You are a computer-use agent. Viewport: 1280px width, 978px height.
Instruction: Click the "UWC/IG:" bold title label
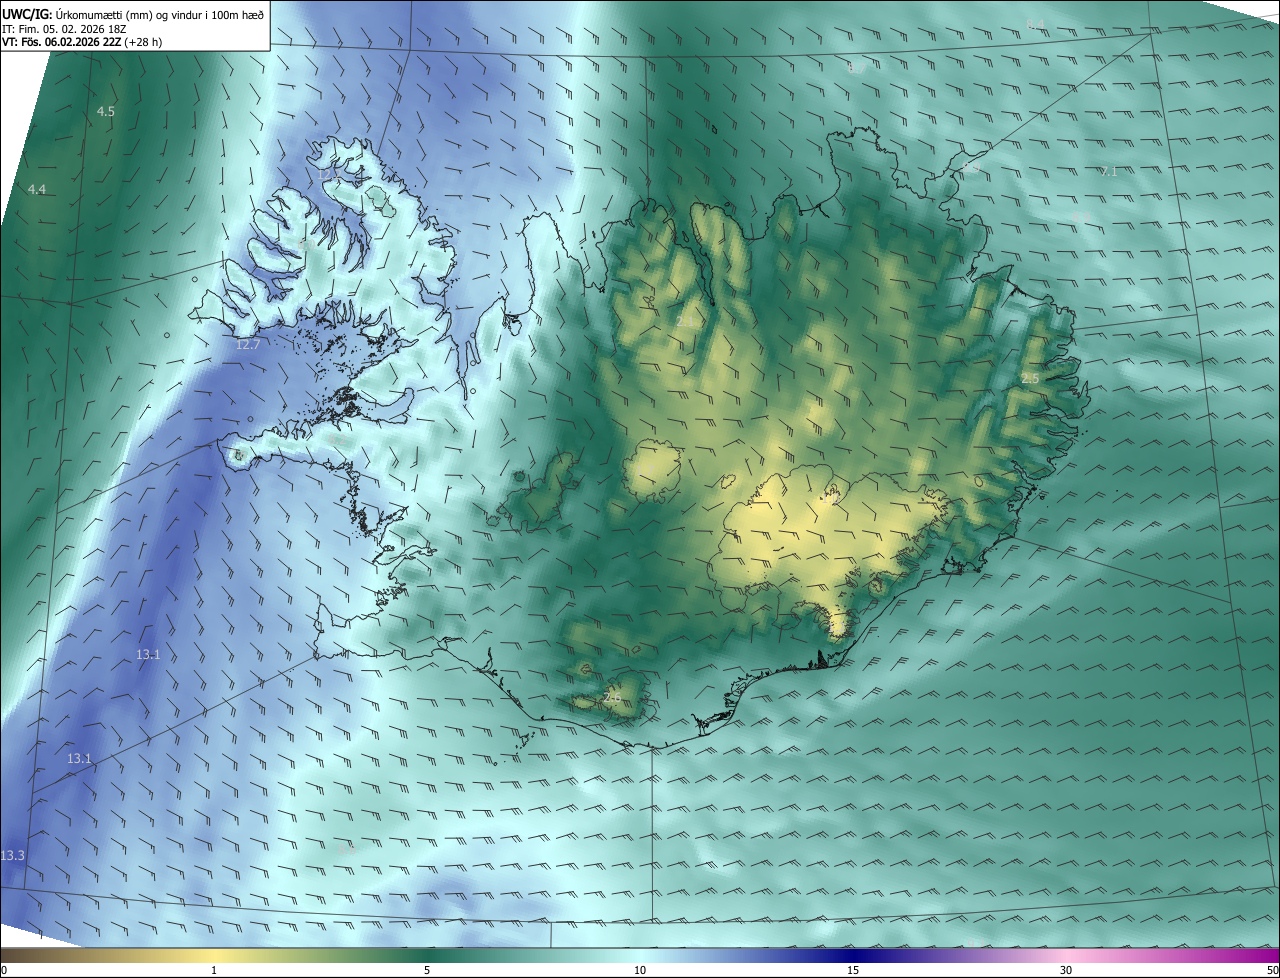27,14
